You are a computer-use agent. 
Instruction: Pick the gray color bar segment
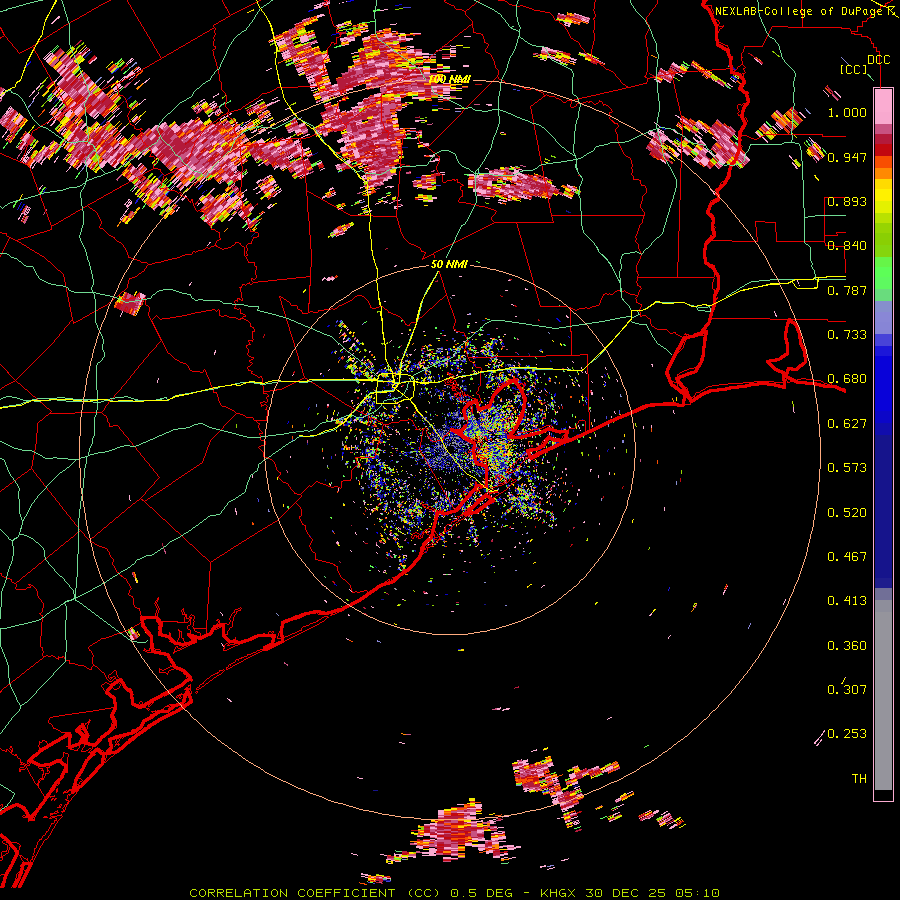(x=883, y=695)
